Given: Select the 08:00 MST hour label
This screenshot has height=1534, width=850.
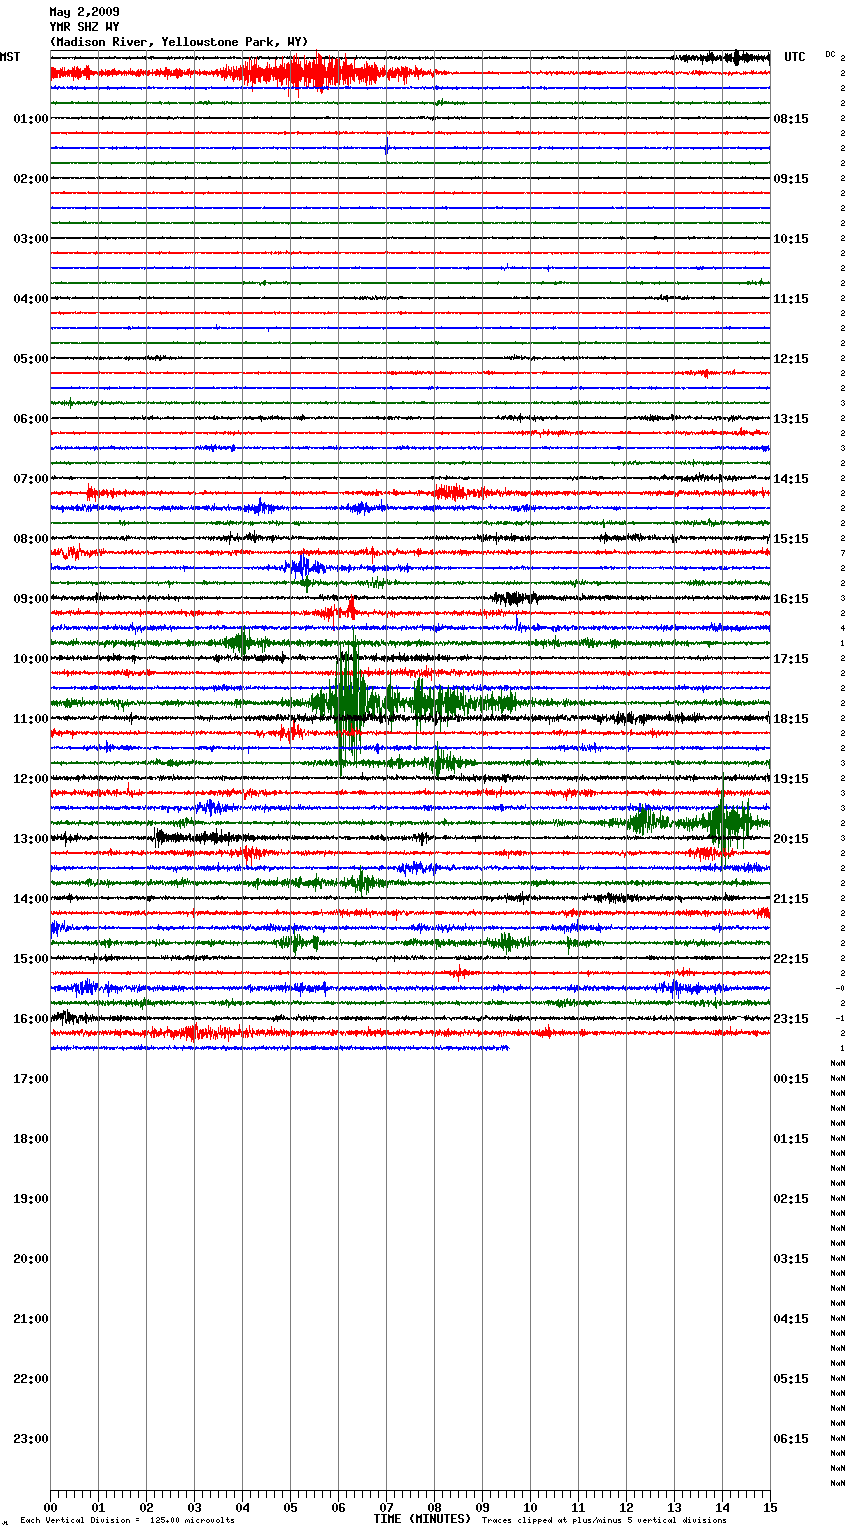Looking at the screenshot, I should click(31, 539).
